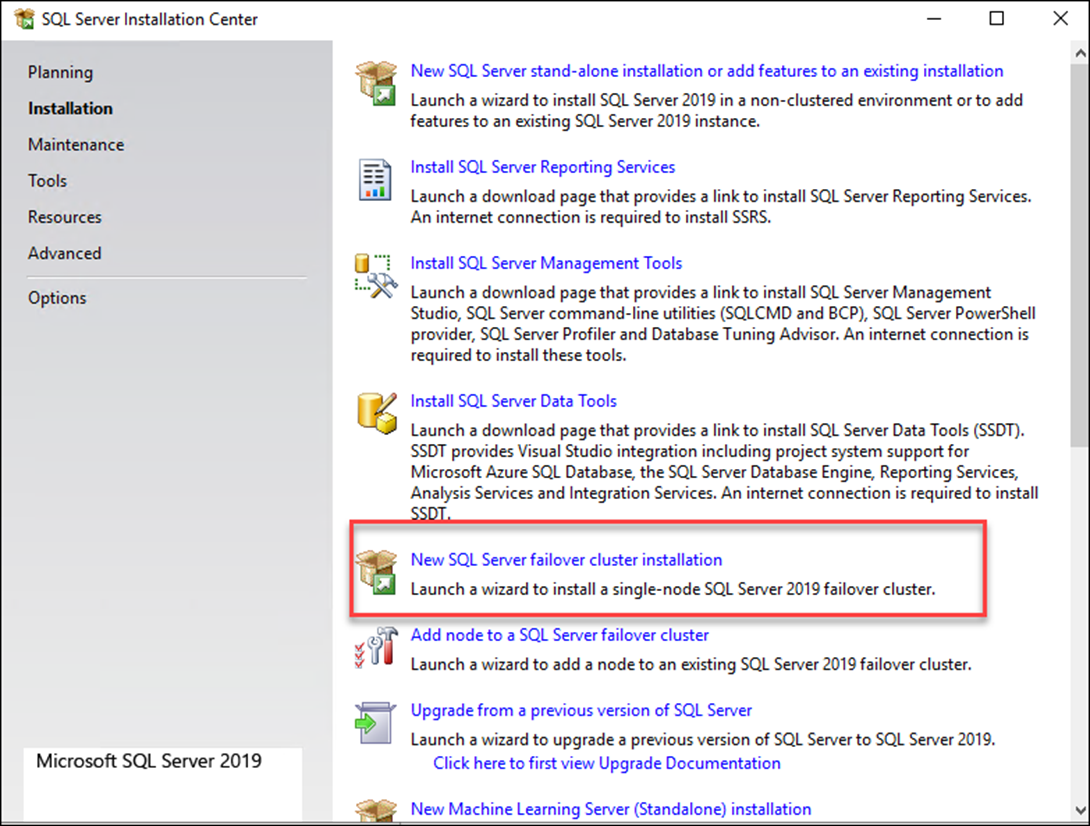Open Install SQL Server Management Tools link
The height and width of the screenshot is (826, 1090).
[x=546, y=263]
